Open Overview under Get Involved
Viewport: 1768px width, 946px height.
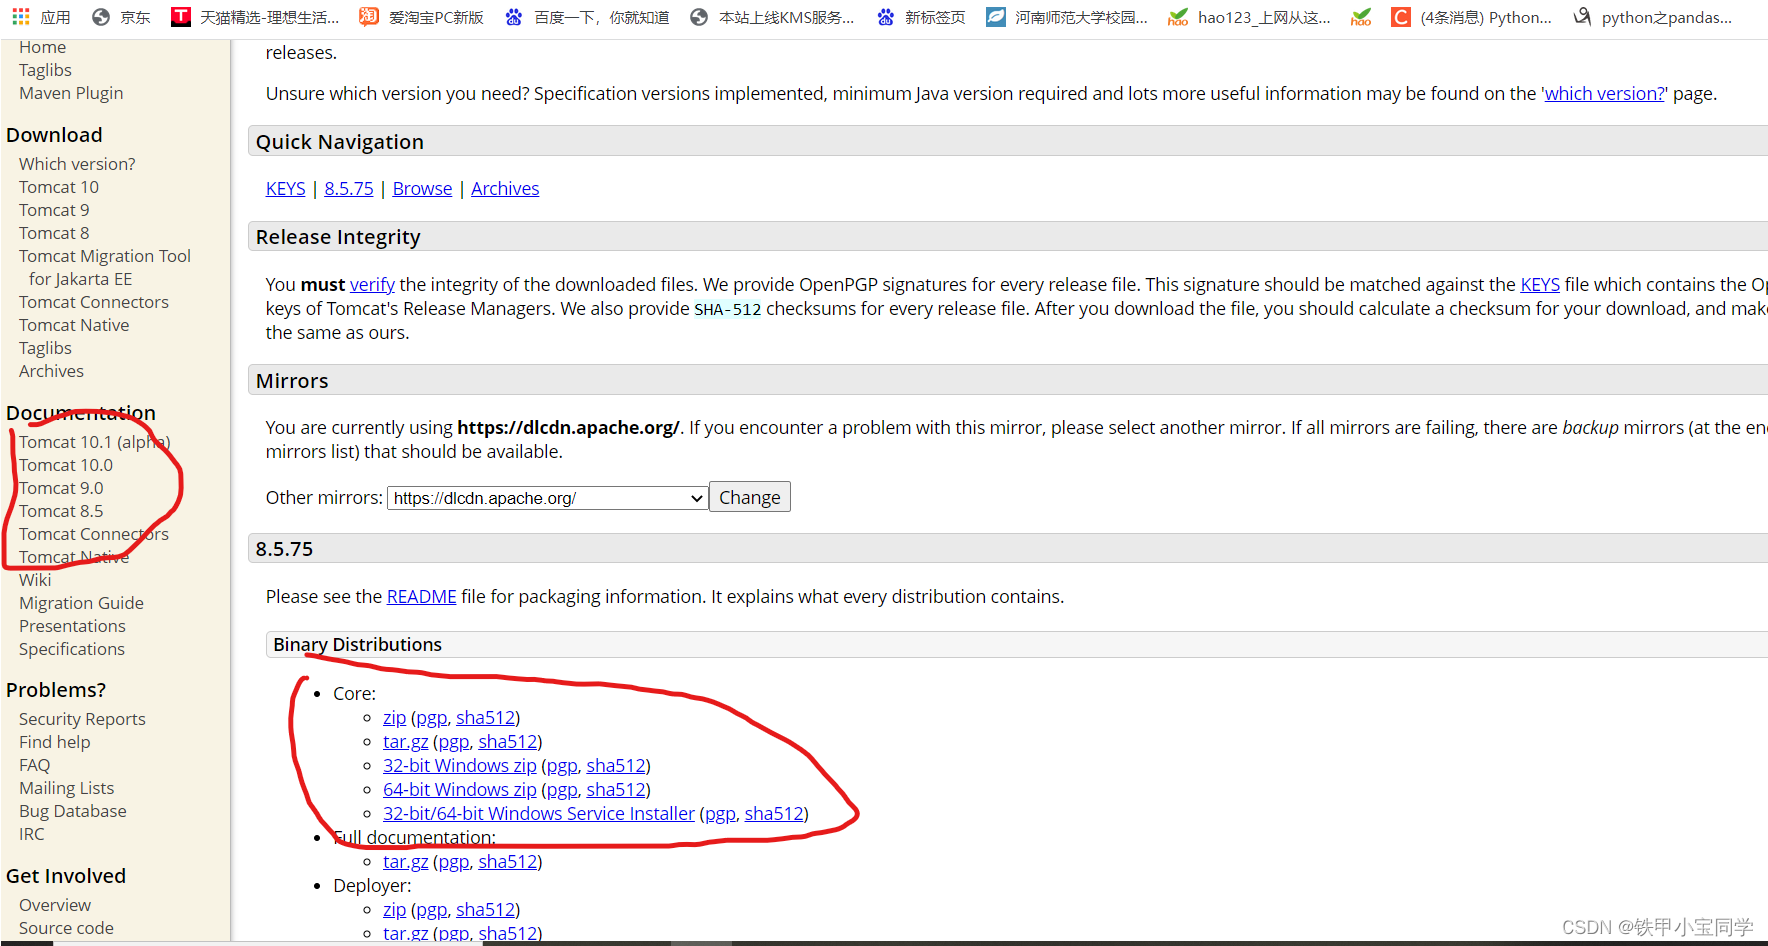click(x=55, y=905)
